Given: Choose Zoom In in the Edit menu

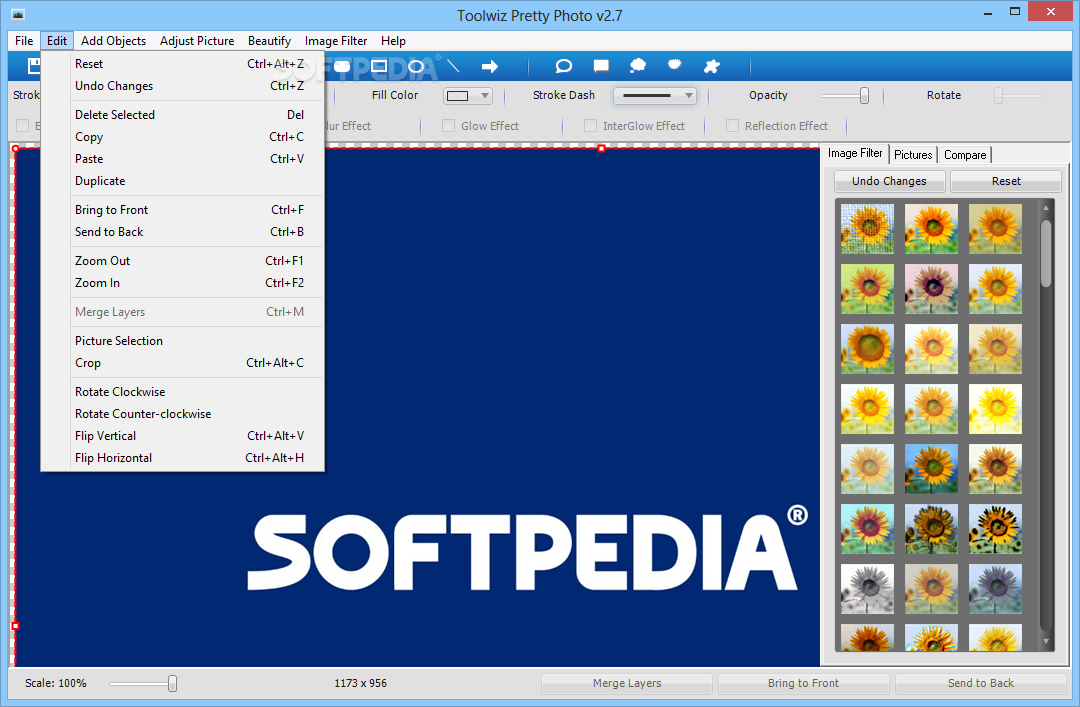Looking at the screenshot, I should tap(183, 283).
